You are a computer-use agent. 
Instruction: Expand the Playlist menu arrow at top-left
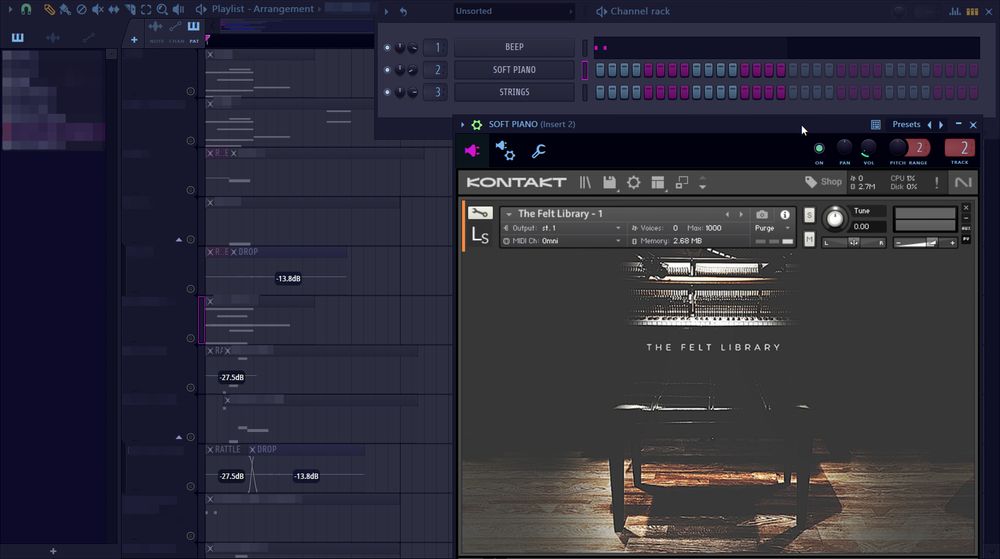(10, 9)
